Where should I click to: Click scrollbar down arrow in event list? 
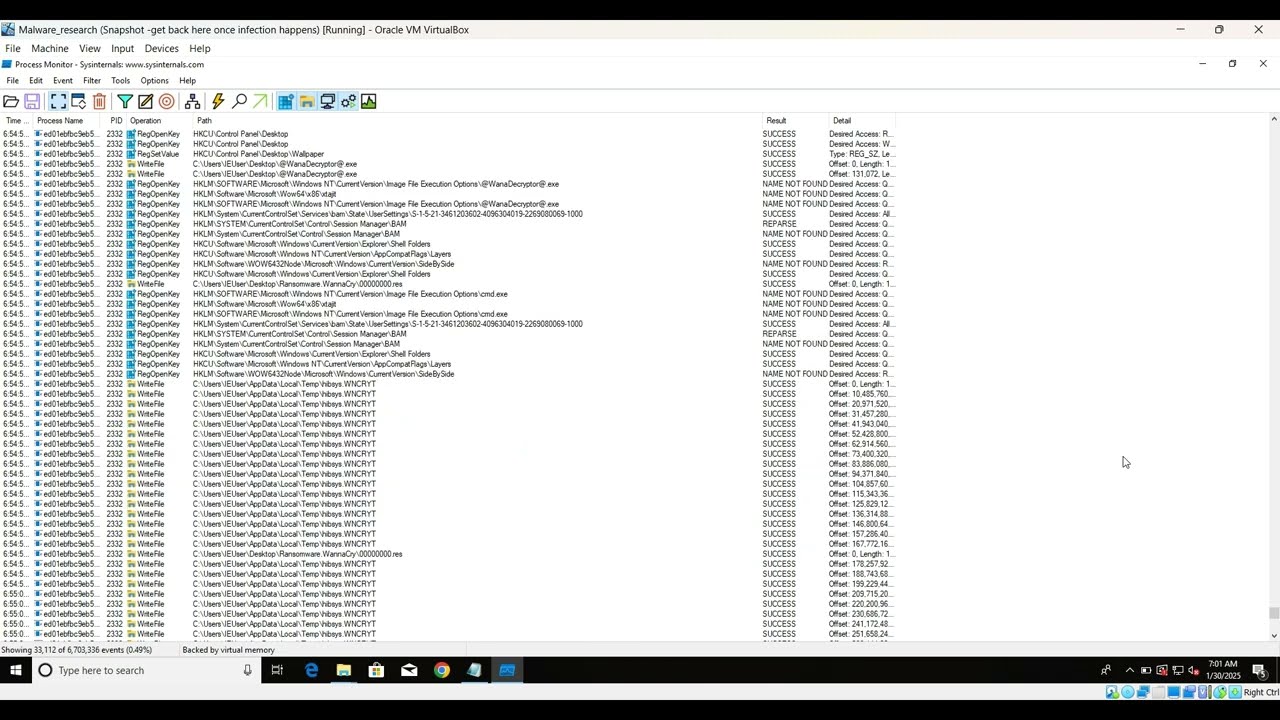[x=1273, y=635]
